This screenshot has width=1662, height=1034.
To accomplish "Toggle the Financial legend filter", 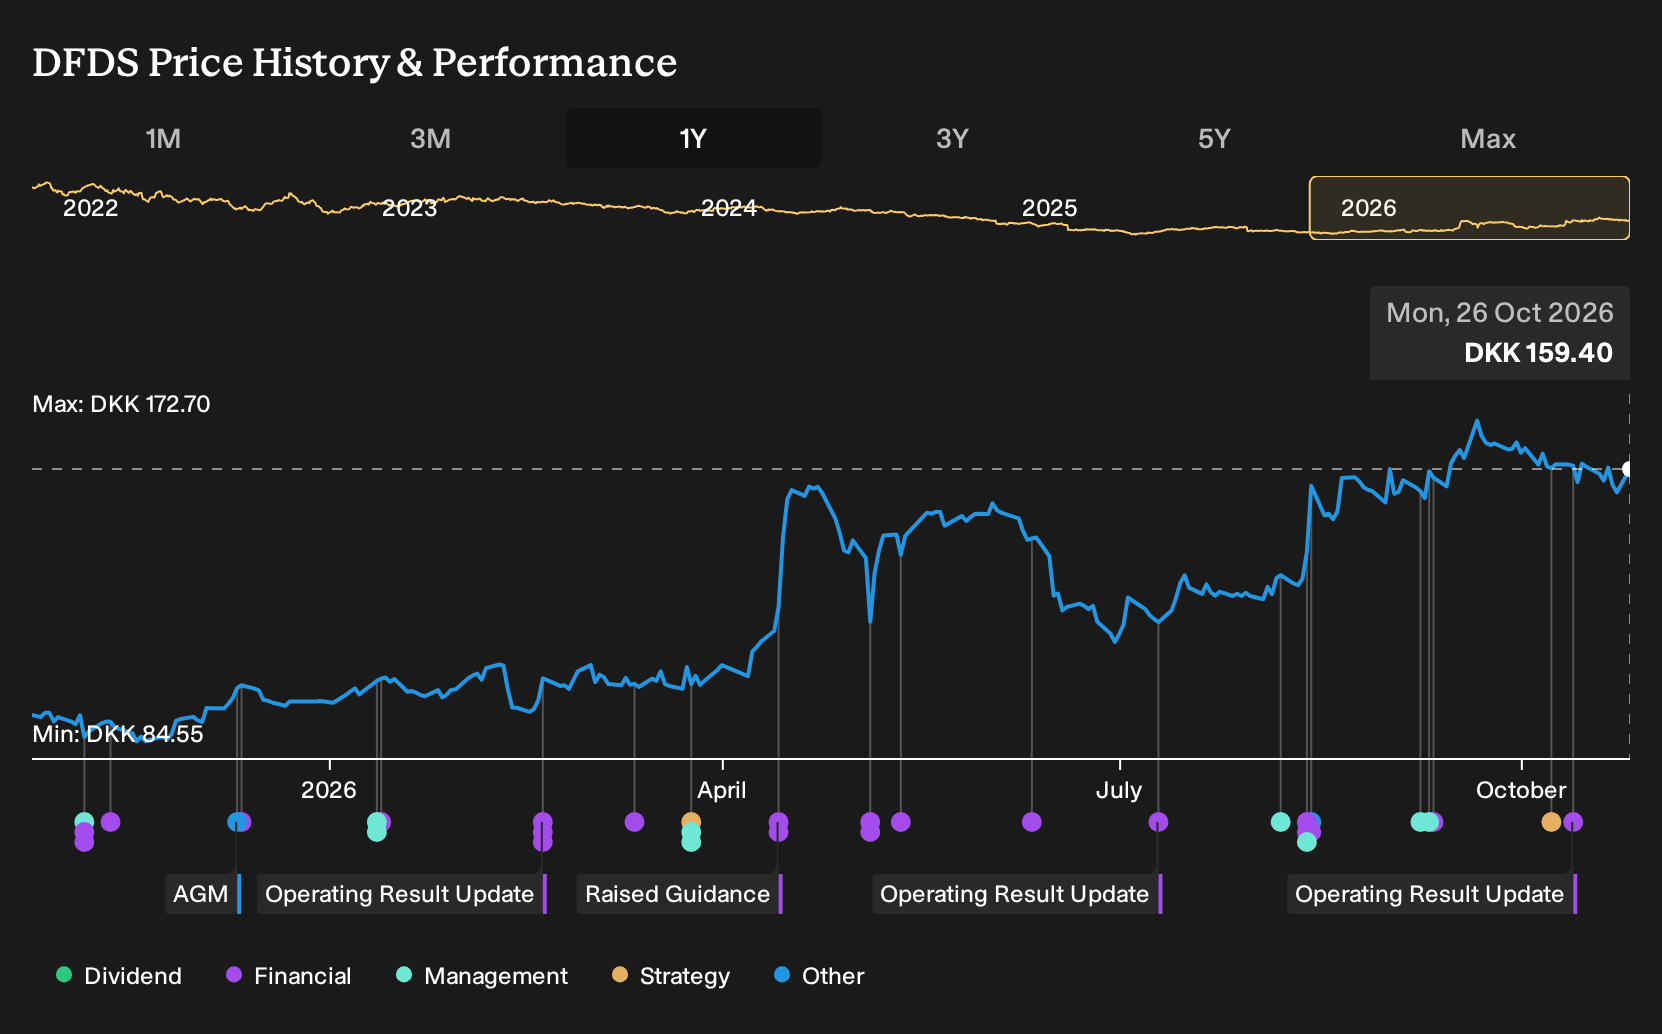I will (288, 976).
